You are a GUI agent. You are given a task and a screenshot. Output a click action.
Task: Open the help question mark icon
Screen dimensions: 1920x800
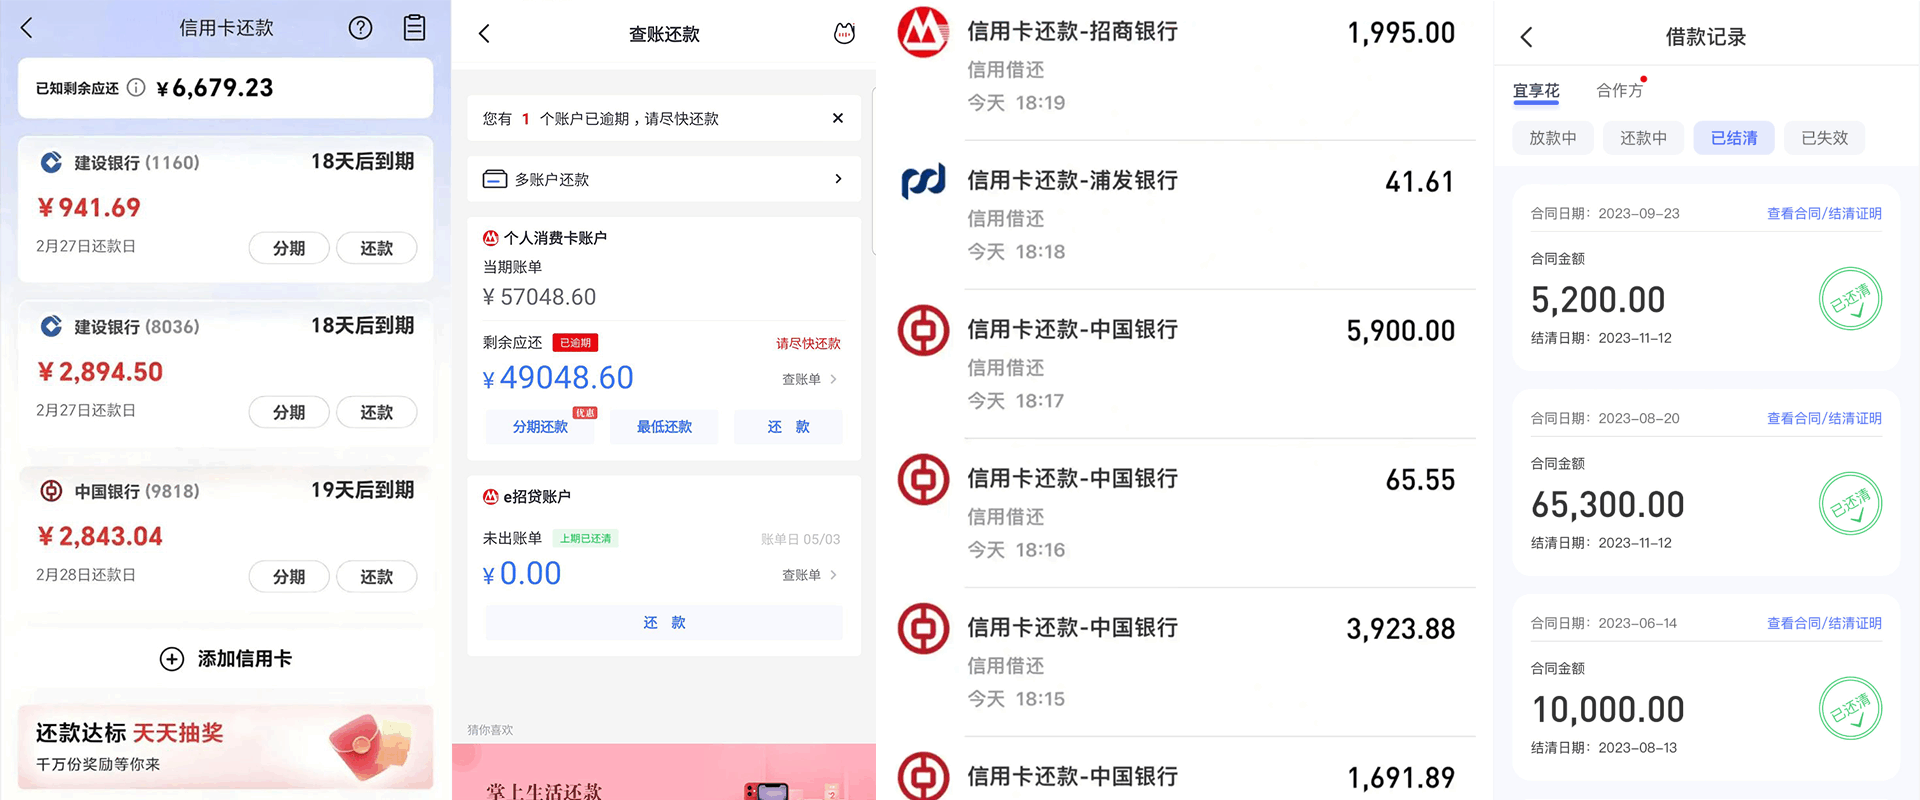(x=360, y=28)
